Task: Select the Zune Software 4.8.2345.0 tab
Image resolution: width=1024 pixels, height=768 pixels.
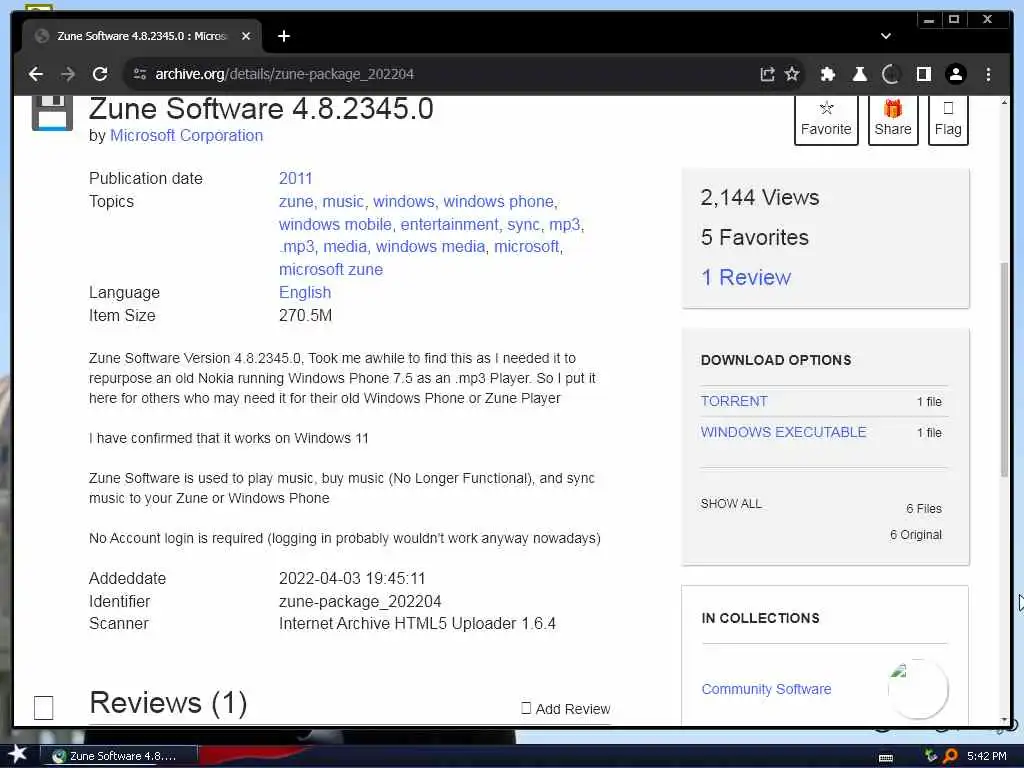Action: (x=142, y=36)
